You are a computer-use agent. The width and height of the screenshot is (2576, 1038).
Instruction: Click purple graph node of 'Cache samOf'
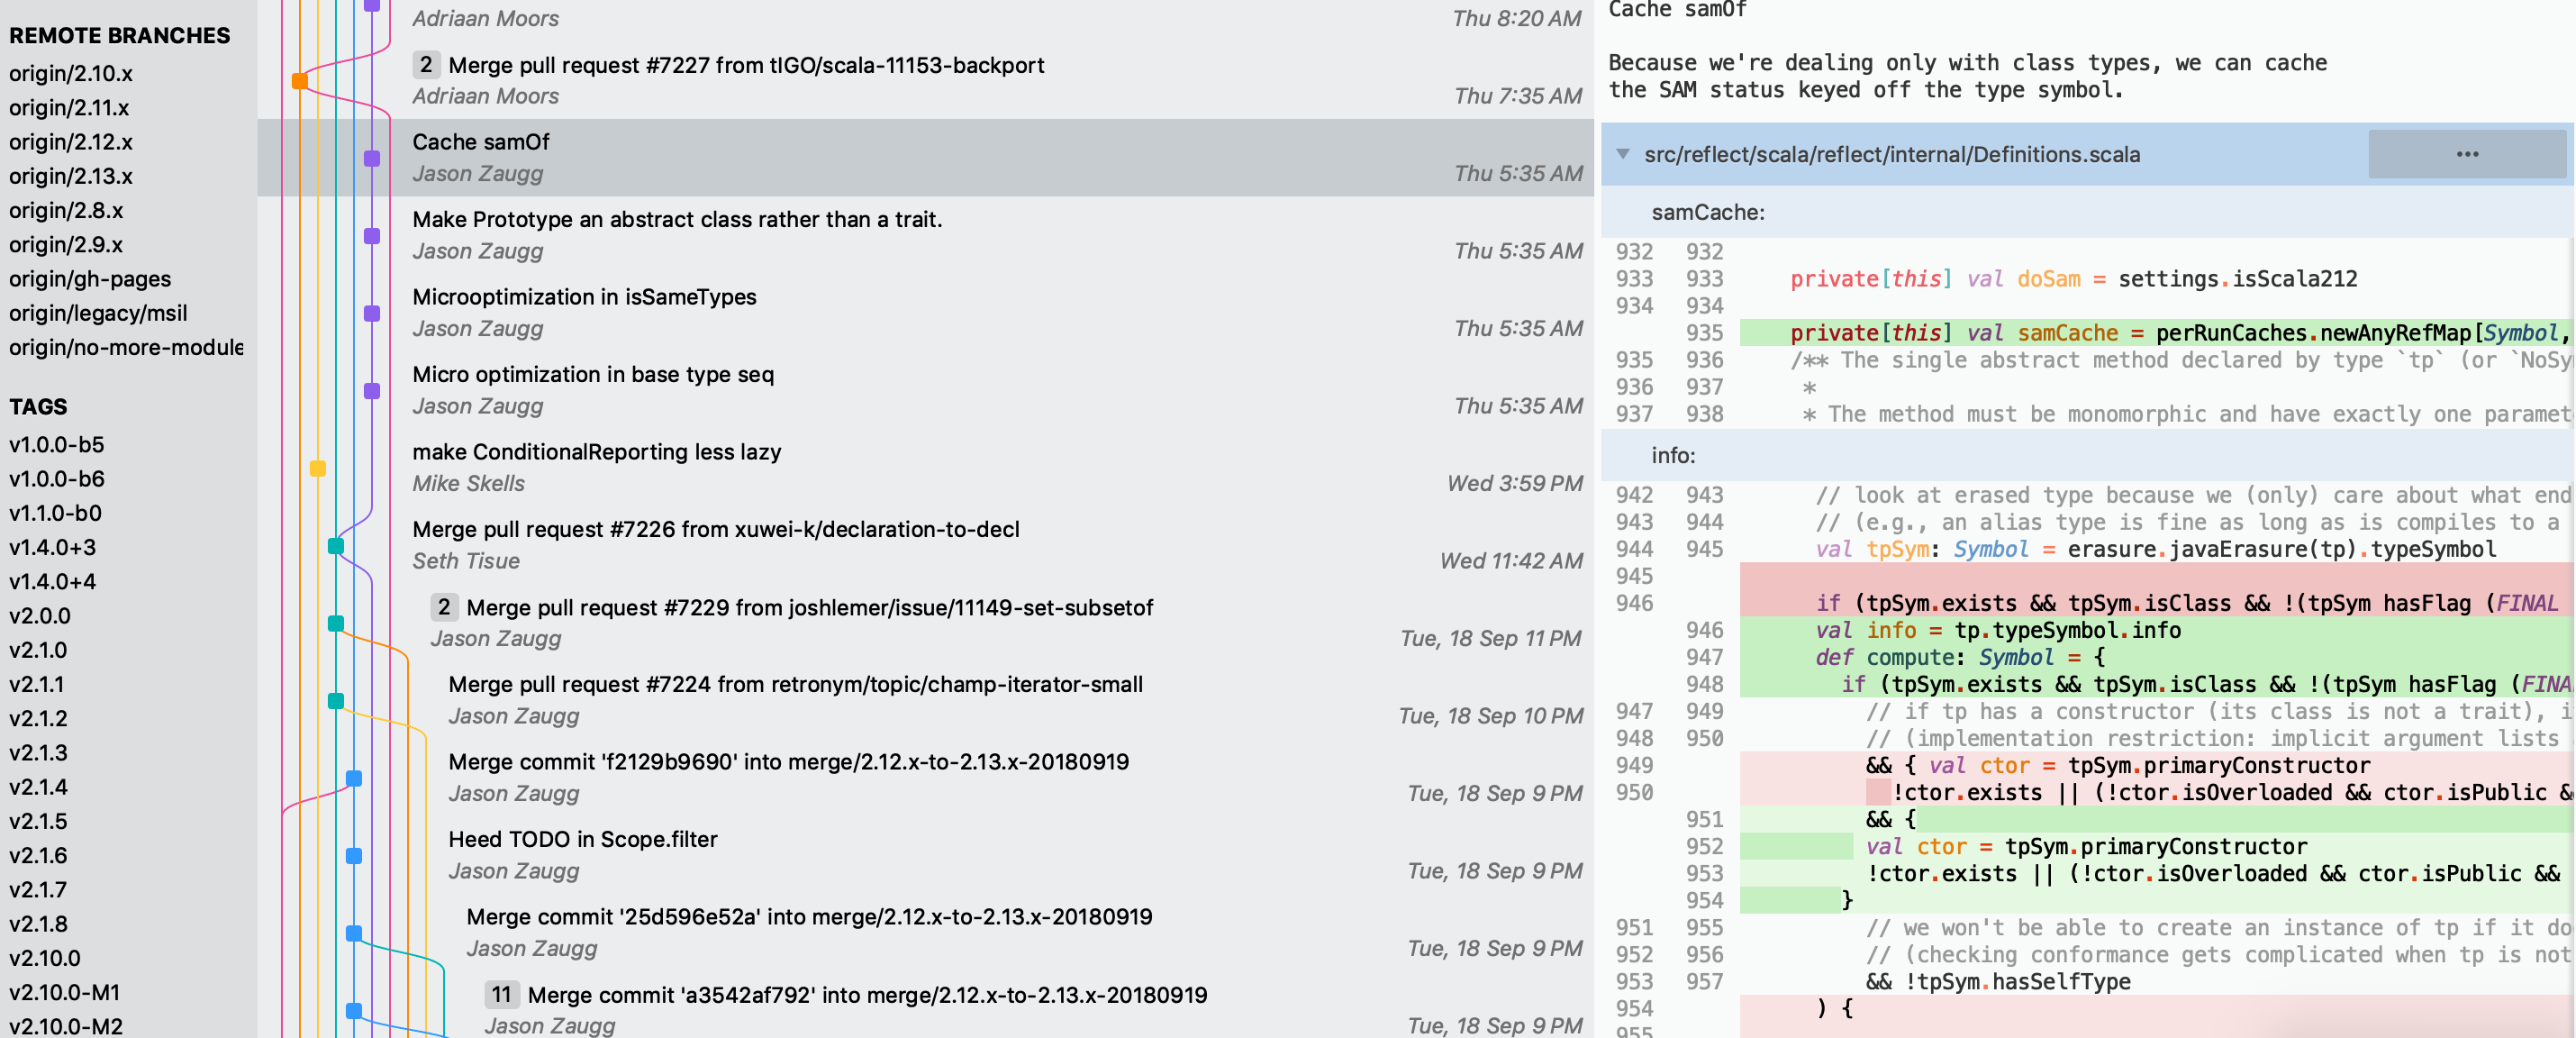(x=372, y=158)
